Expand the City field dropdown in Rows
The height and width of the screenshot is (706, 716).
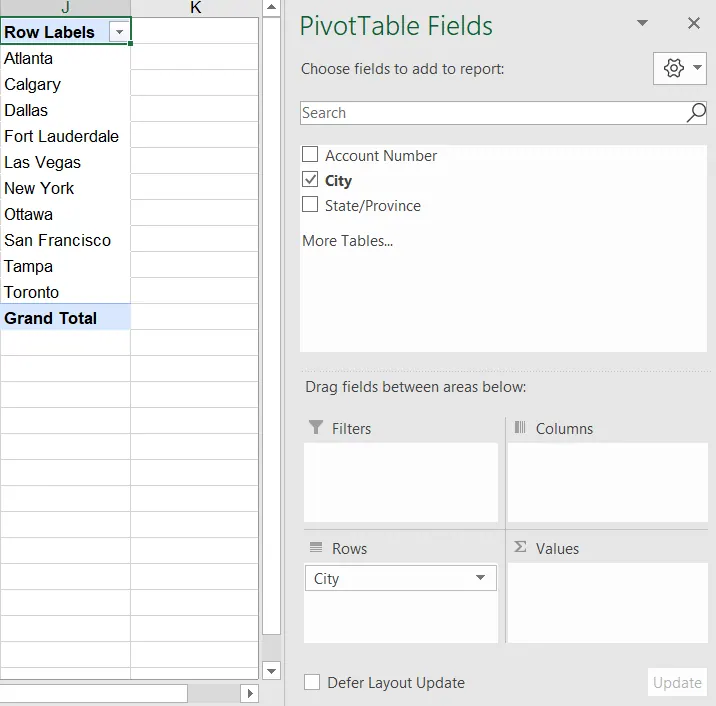pos(481,578)
